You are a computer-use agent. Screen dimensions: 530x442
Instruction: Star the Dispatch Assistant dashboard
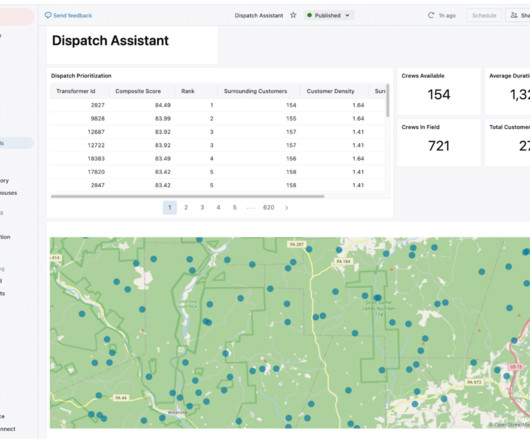coord(293,15)
